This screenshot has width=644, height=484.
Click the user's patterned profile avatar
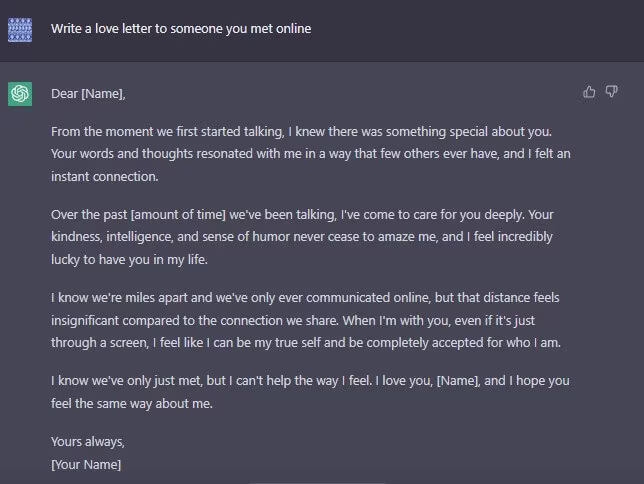19,29
